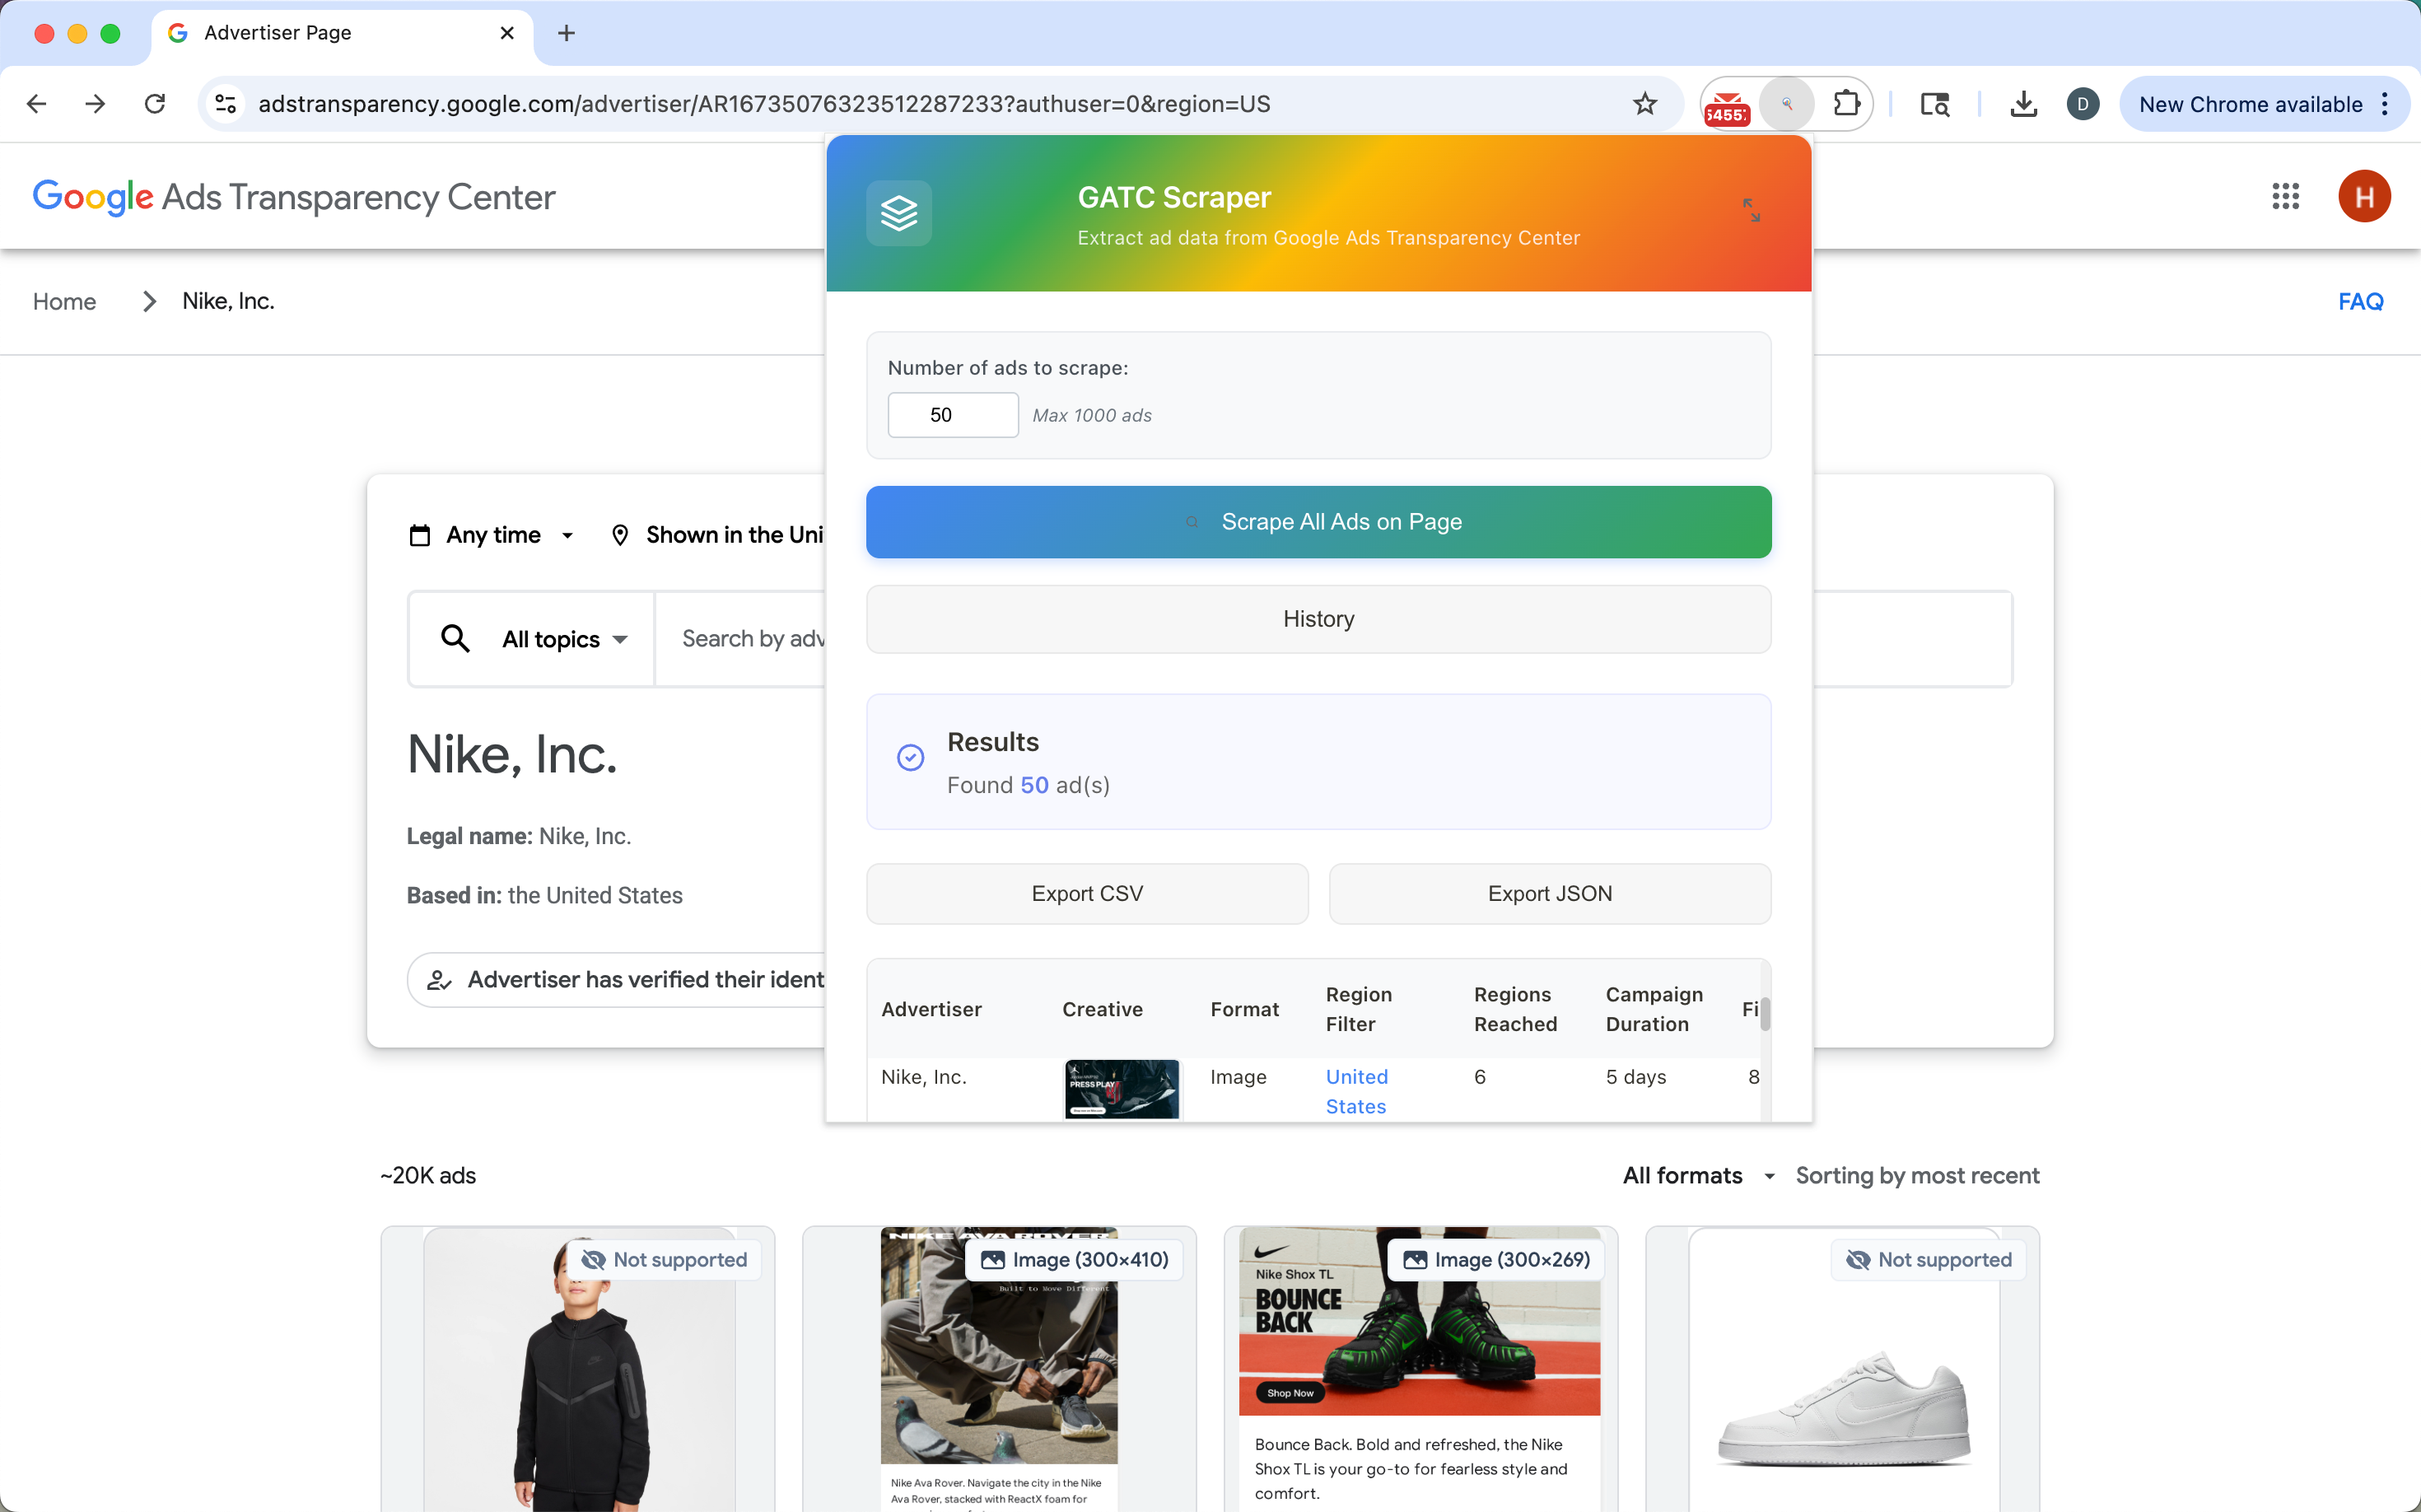2421x1512 pixels.
Task: Click the Not supported badge on white sneaker ad
Action: point(1928,1259)
